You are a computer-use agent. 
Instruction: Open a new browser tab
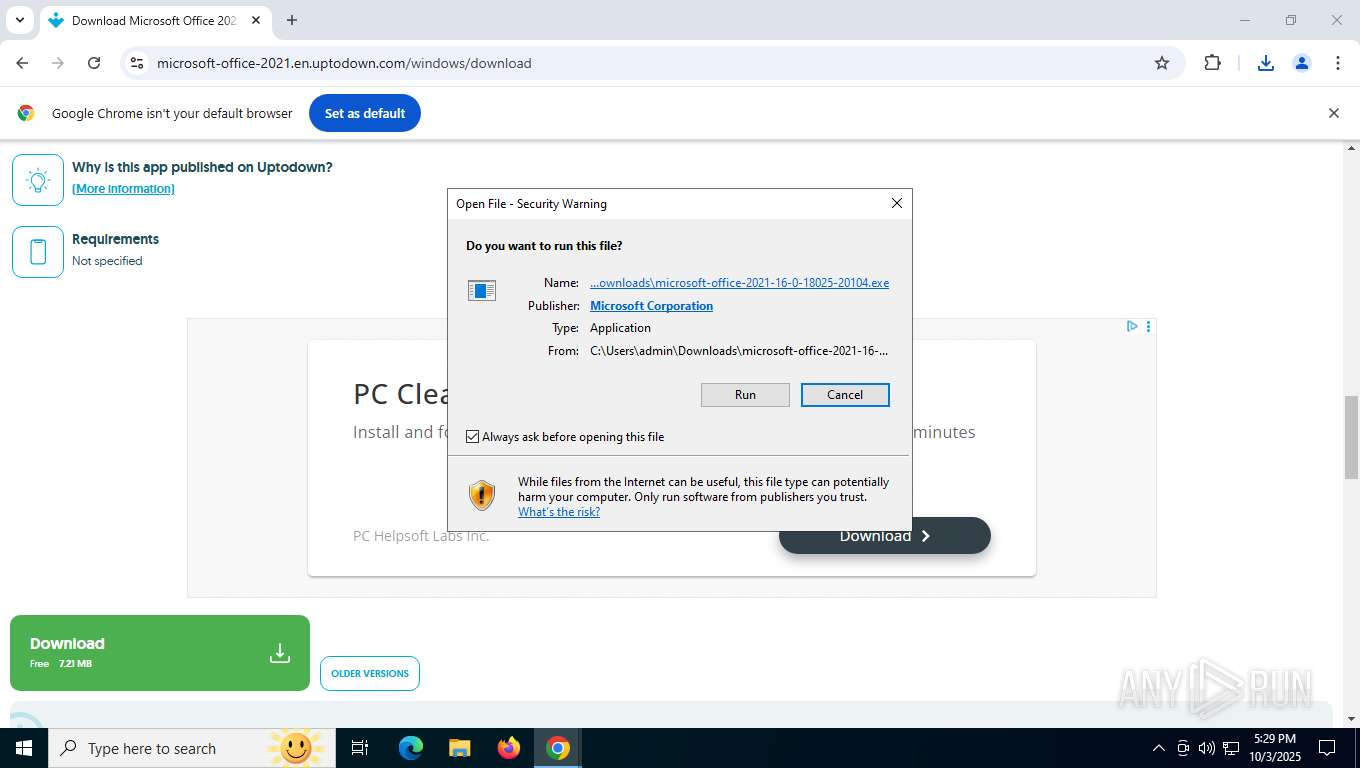(292, 20)
